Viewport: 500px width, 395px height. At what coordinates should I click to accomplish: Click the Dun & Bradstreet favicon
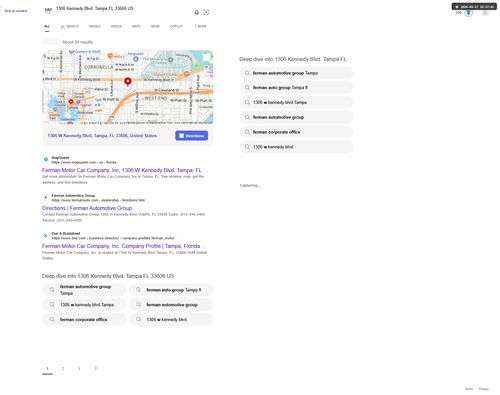pos(46,235)
